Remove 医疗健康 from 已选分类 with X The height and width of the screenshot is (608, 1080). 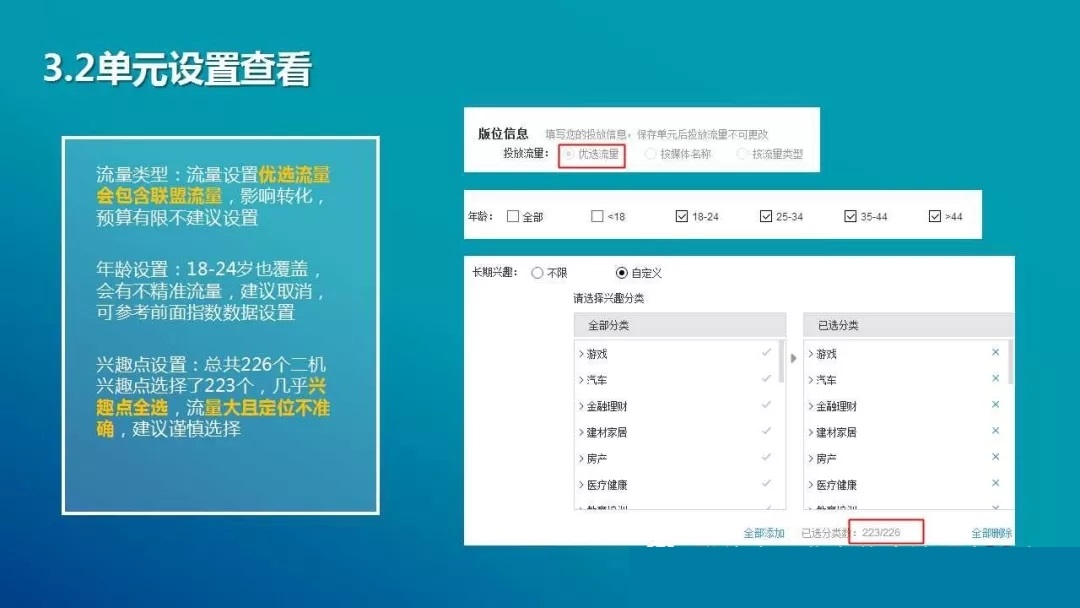pos(995,483)
